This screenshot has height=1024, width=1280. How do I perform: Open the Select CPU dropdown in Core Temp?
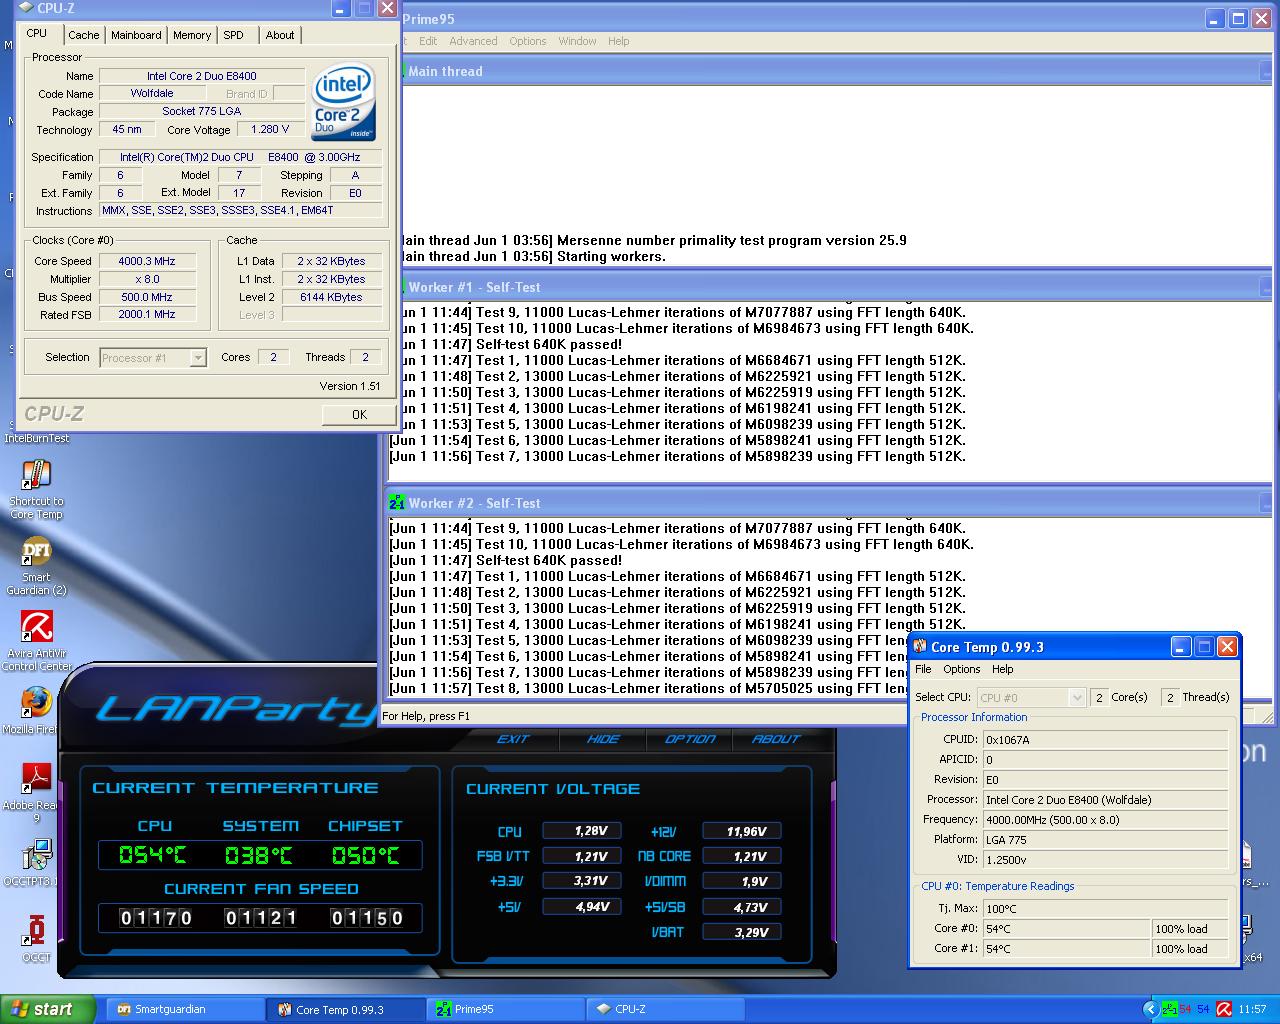1031,697
